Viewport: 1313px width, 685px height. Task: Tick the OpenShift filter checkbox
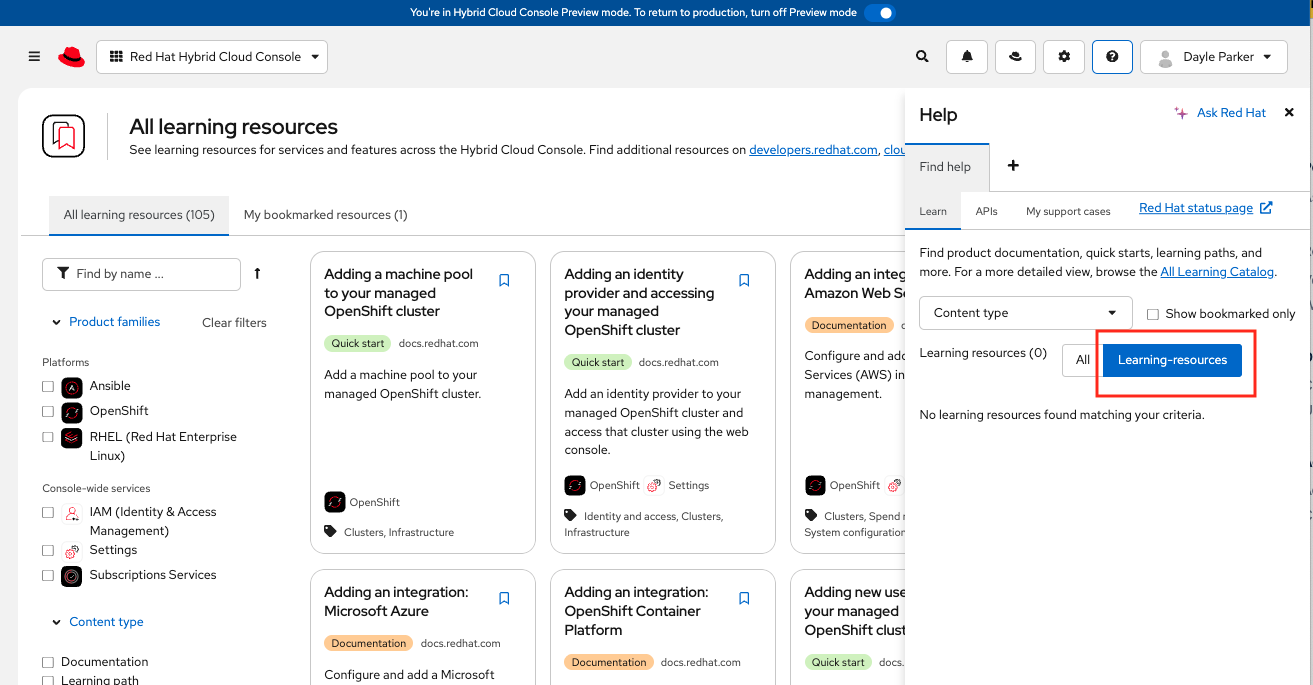point(48,411)
